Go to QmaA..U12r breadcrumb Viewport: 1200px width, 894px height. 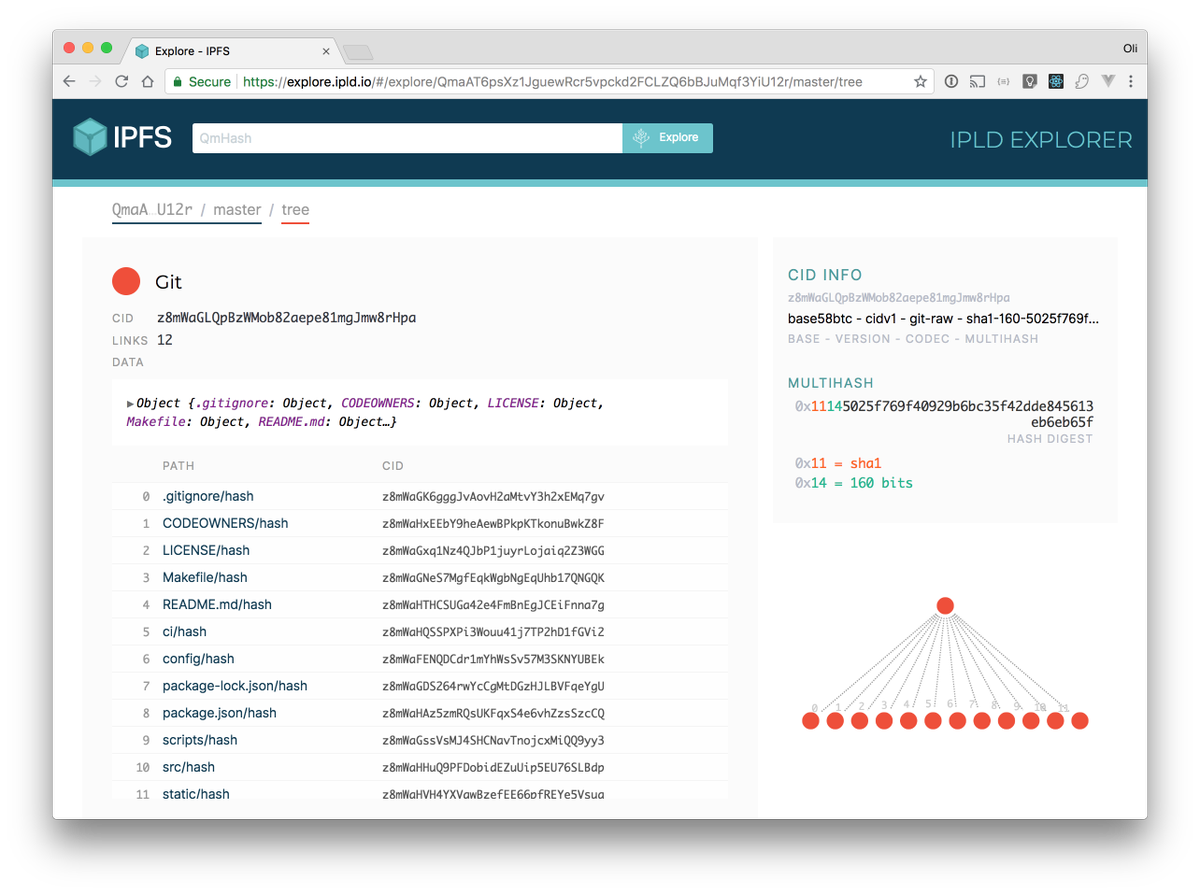(154, 210)
